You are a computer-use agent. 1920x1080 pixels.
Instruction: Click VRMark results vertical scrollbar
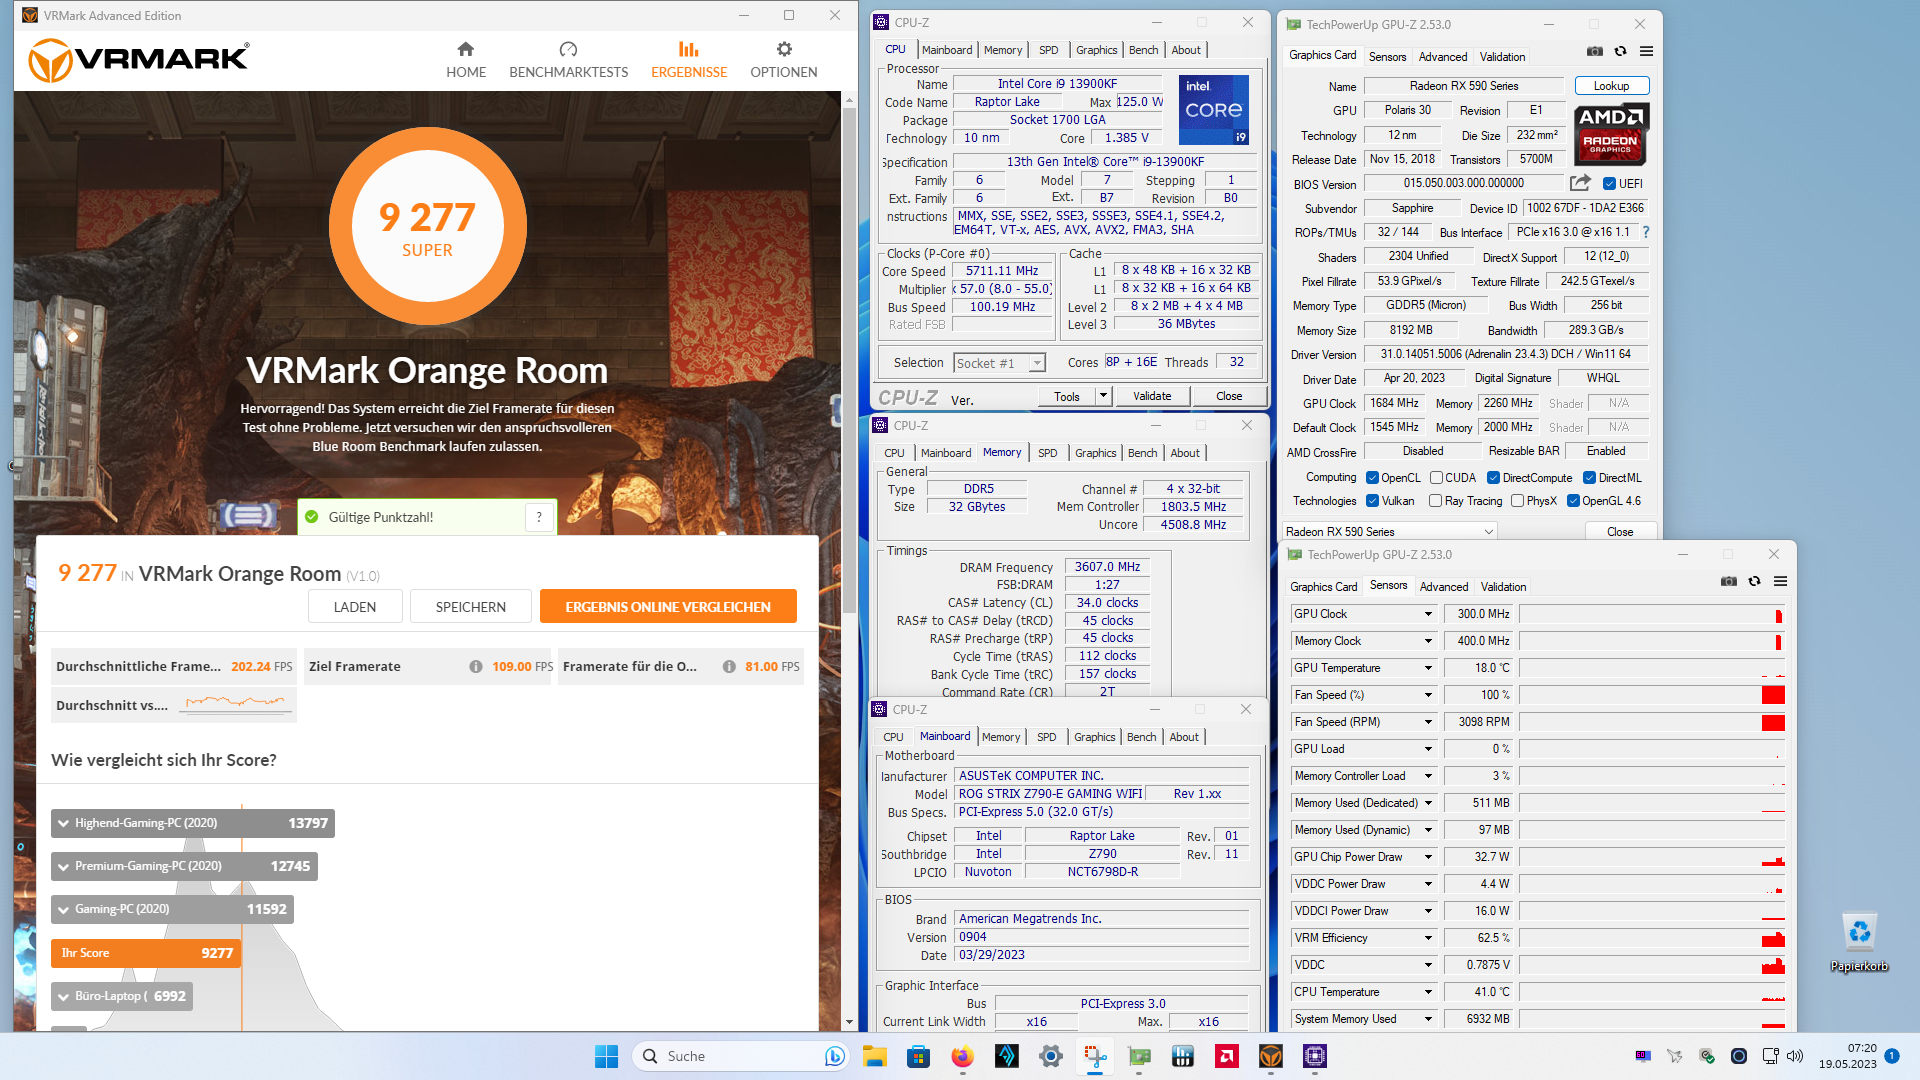tap(849, 360)
